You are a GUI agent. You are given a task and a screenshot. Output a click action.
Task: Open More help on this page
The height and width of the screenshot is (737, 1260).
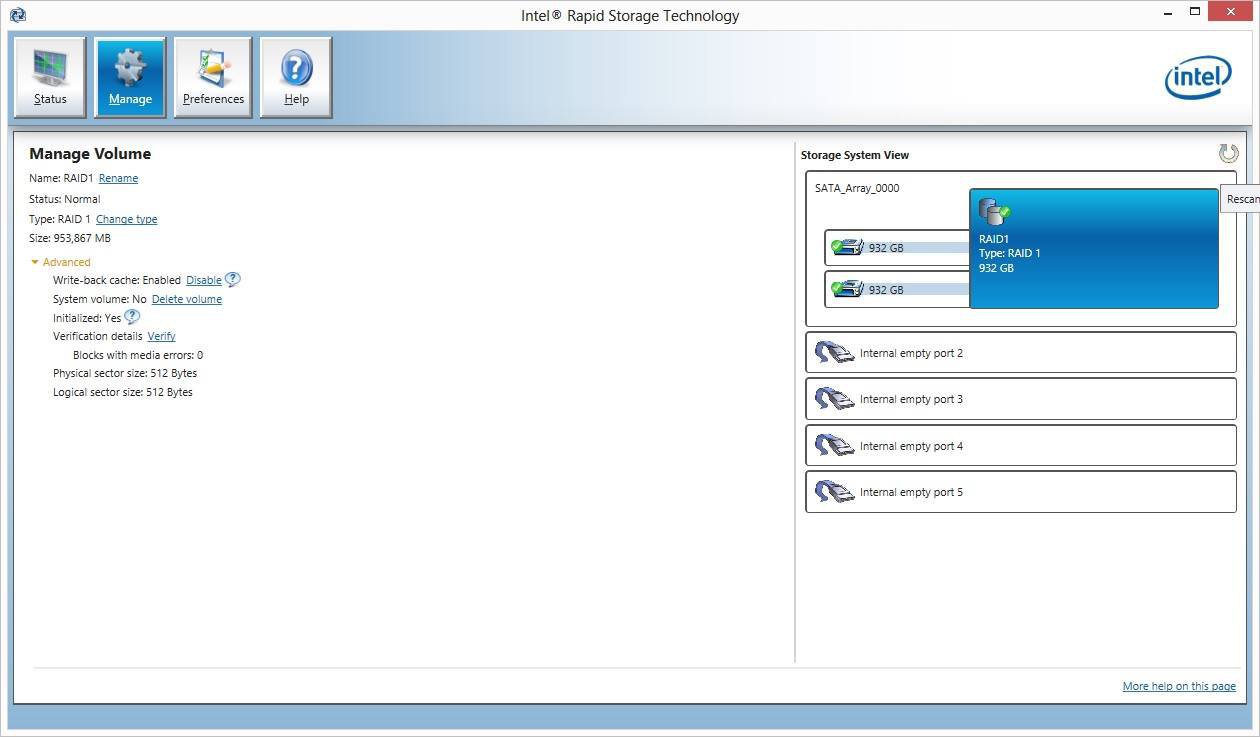tap(1179, 686)
